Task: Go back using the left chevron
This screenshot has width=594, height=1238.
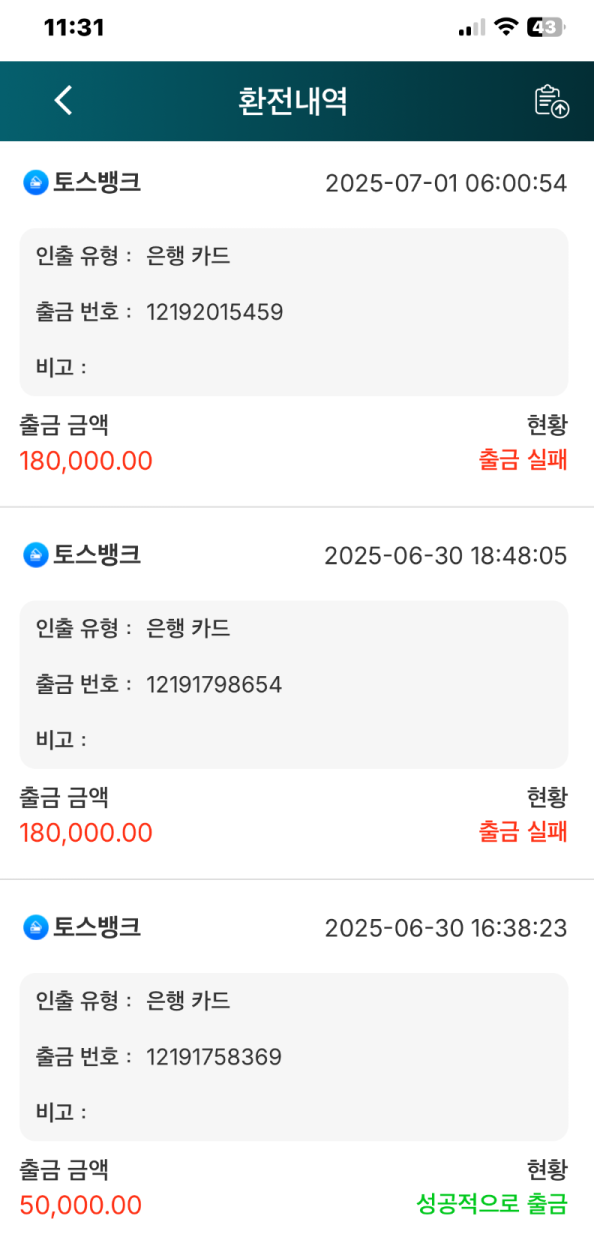Action: 63,100
